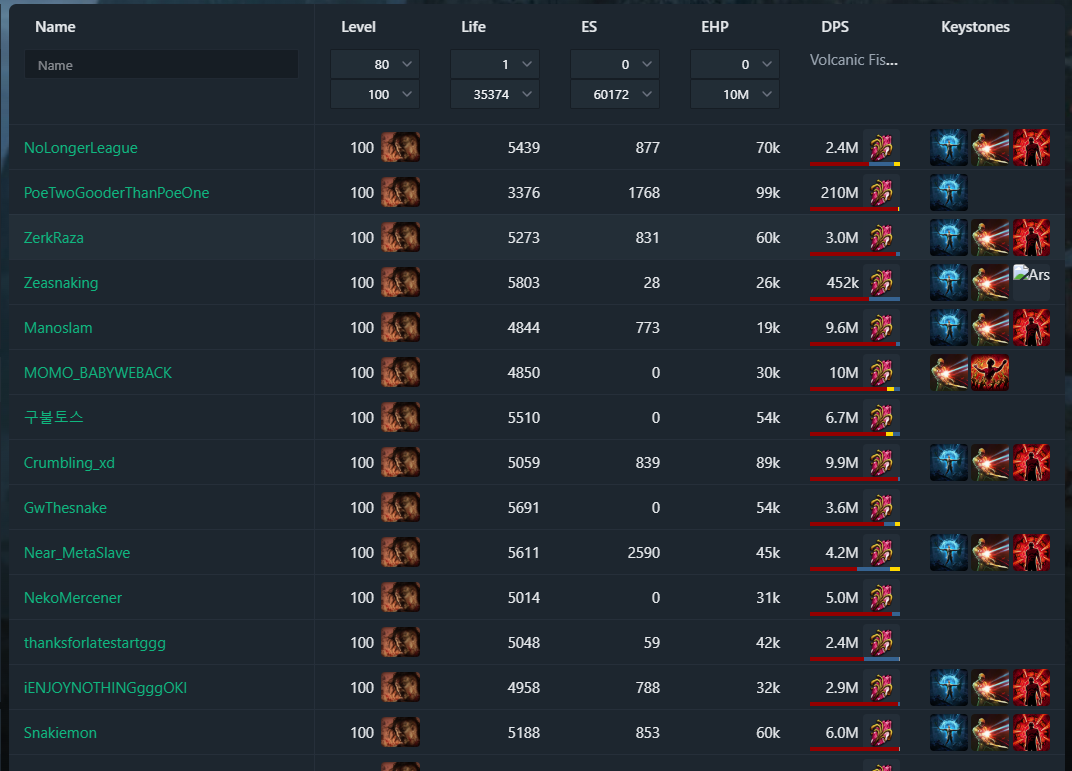This screenshot has height=771, width=1072.
Task: Open minimum EHP dropdown showing 0
Action: (x=735, y=64)
